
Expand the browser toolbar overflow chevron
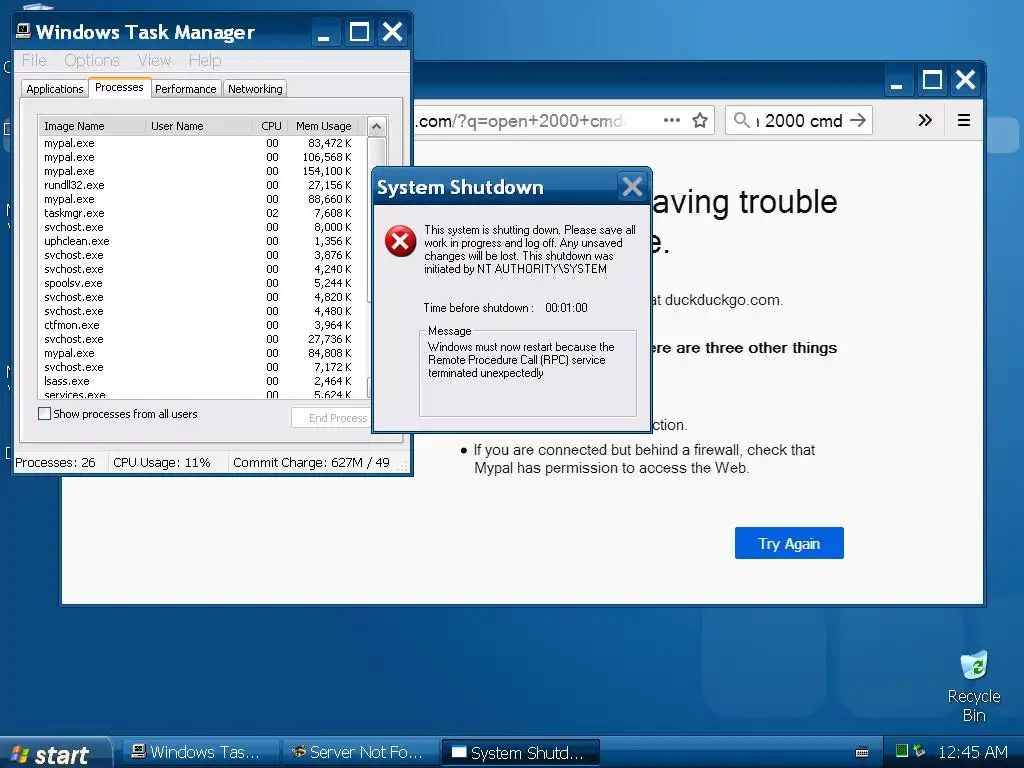(925, 120)
